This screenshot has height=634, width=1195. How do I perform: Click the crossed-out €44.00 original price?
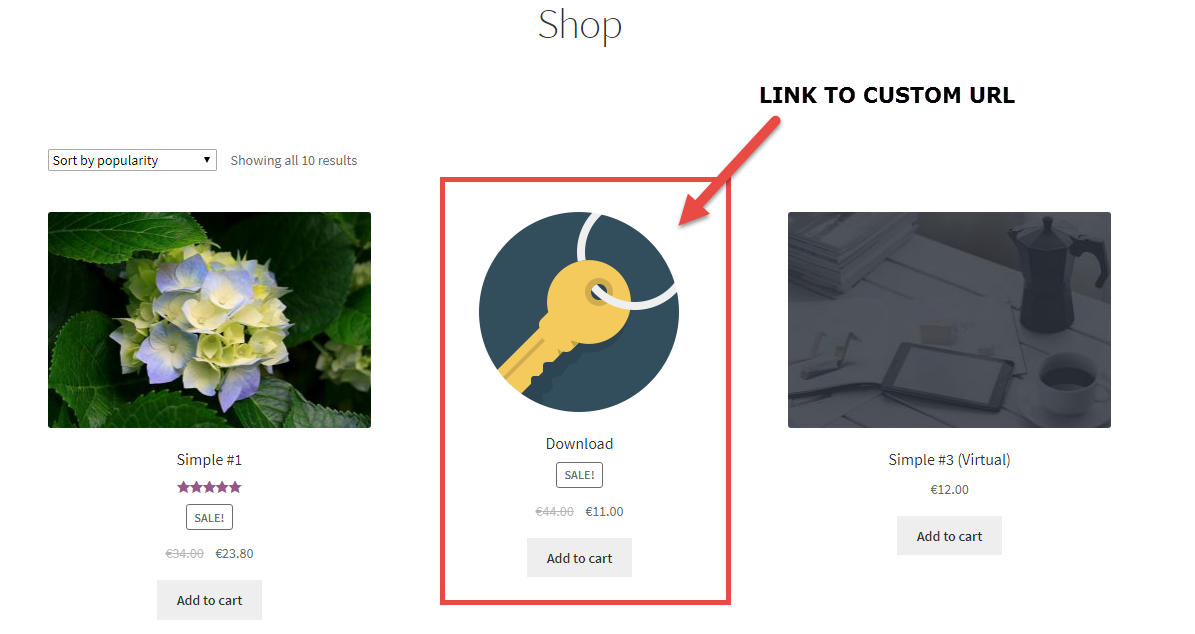554,511
